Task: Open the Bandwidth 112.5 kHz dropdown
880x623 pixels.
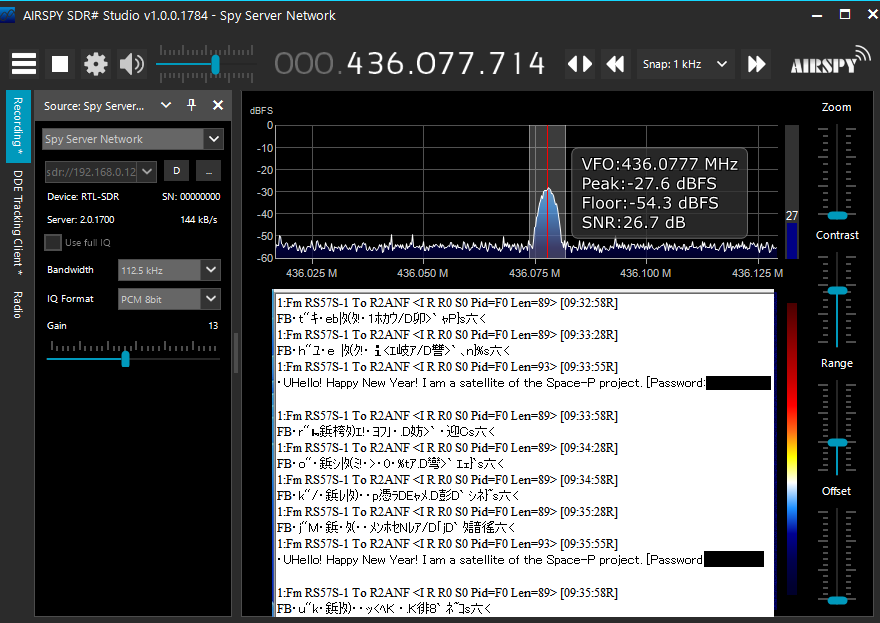Action: (x=169, y=270)
